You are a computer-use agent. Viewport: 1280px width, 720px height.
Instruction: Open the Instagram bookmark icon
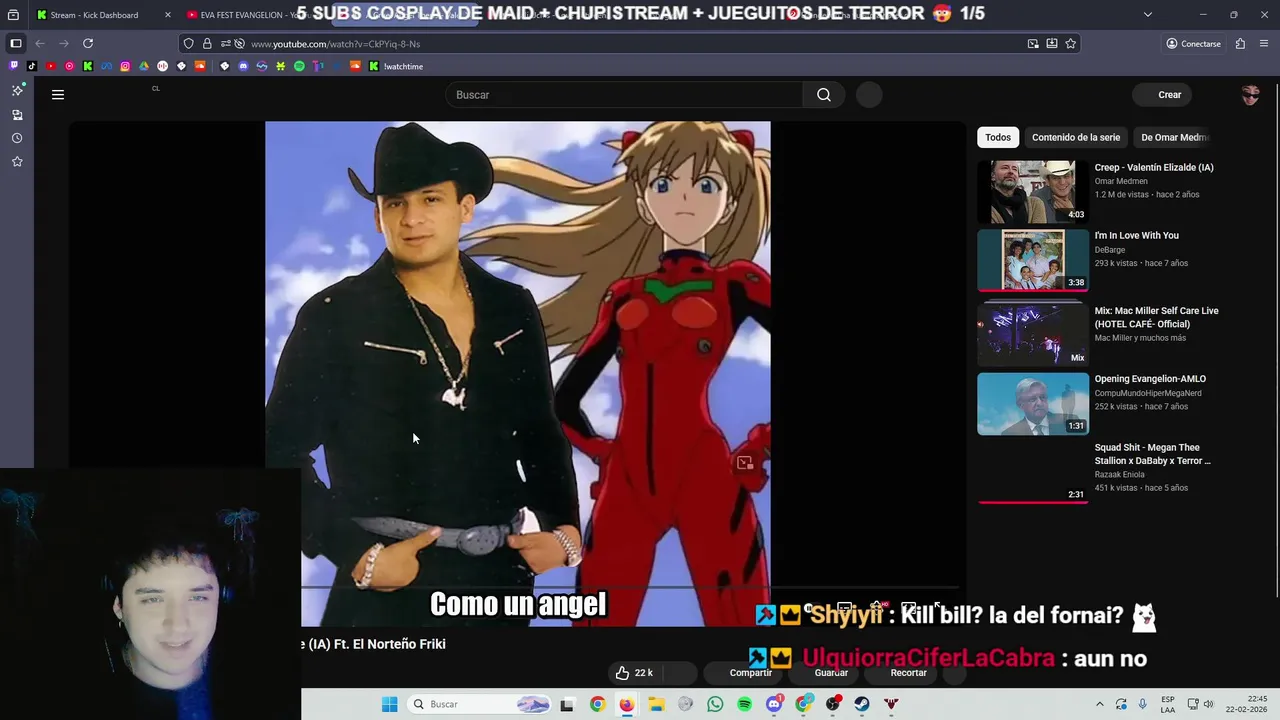tap(125, 66)
